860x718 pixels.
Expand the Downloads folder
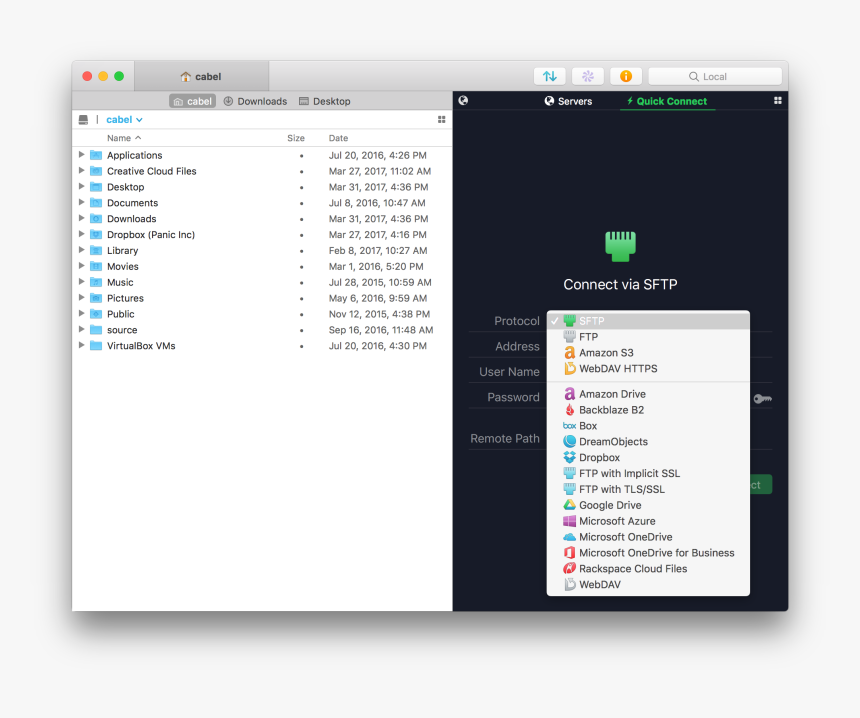pos(82,218)
